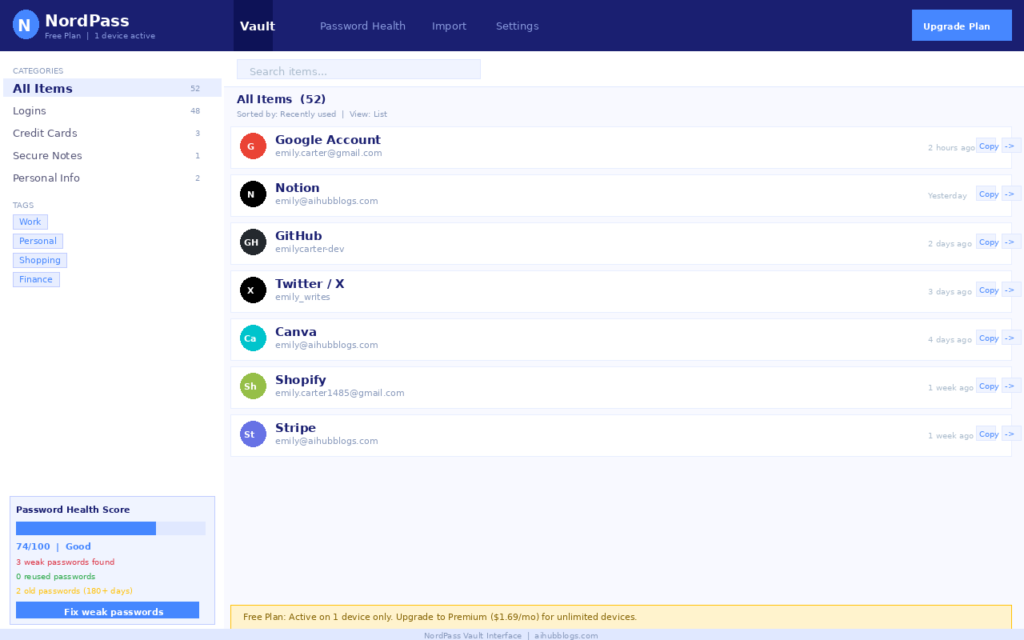Click emily.carter1485@gmail.com under Shopify
This screenshot has width=1024, height=640.
[340, 393]
